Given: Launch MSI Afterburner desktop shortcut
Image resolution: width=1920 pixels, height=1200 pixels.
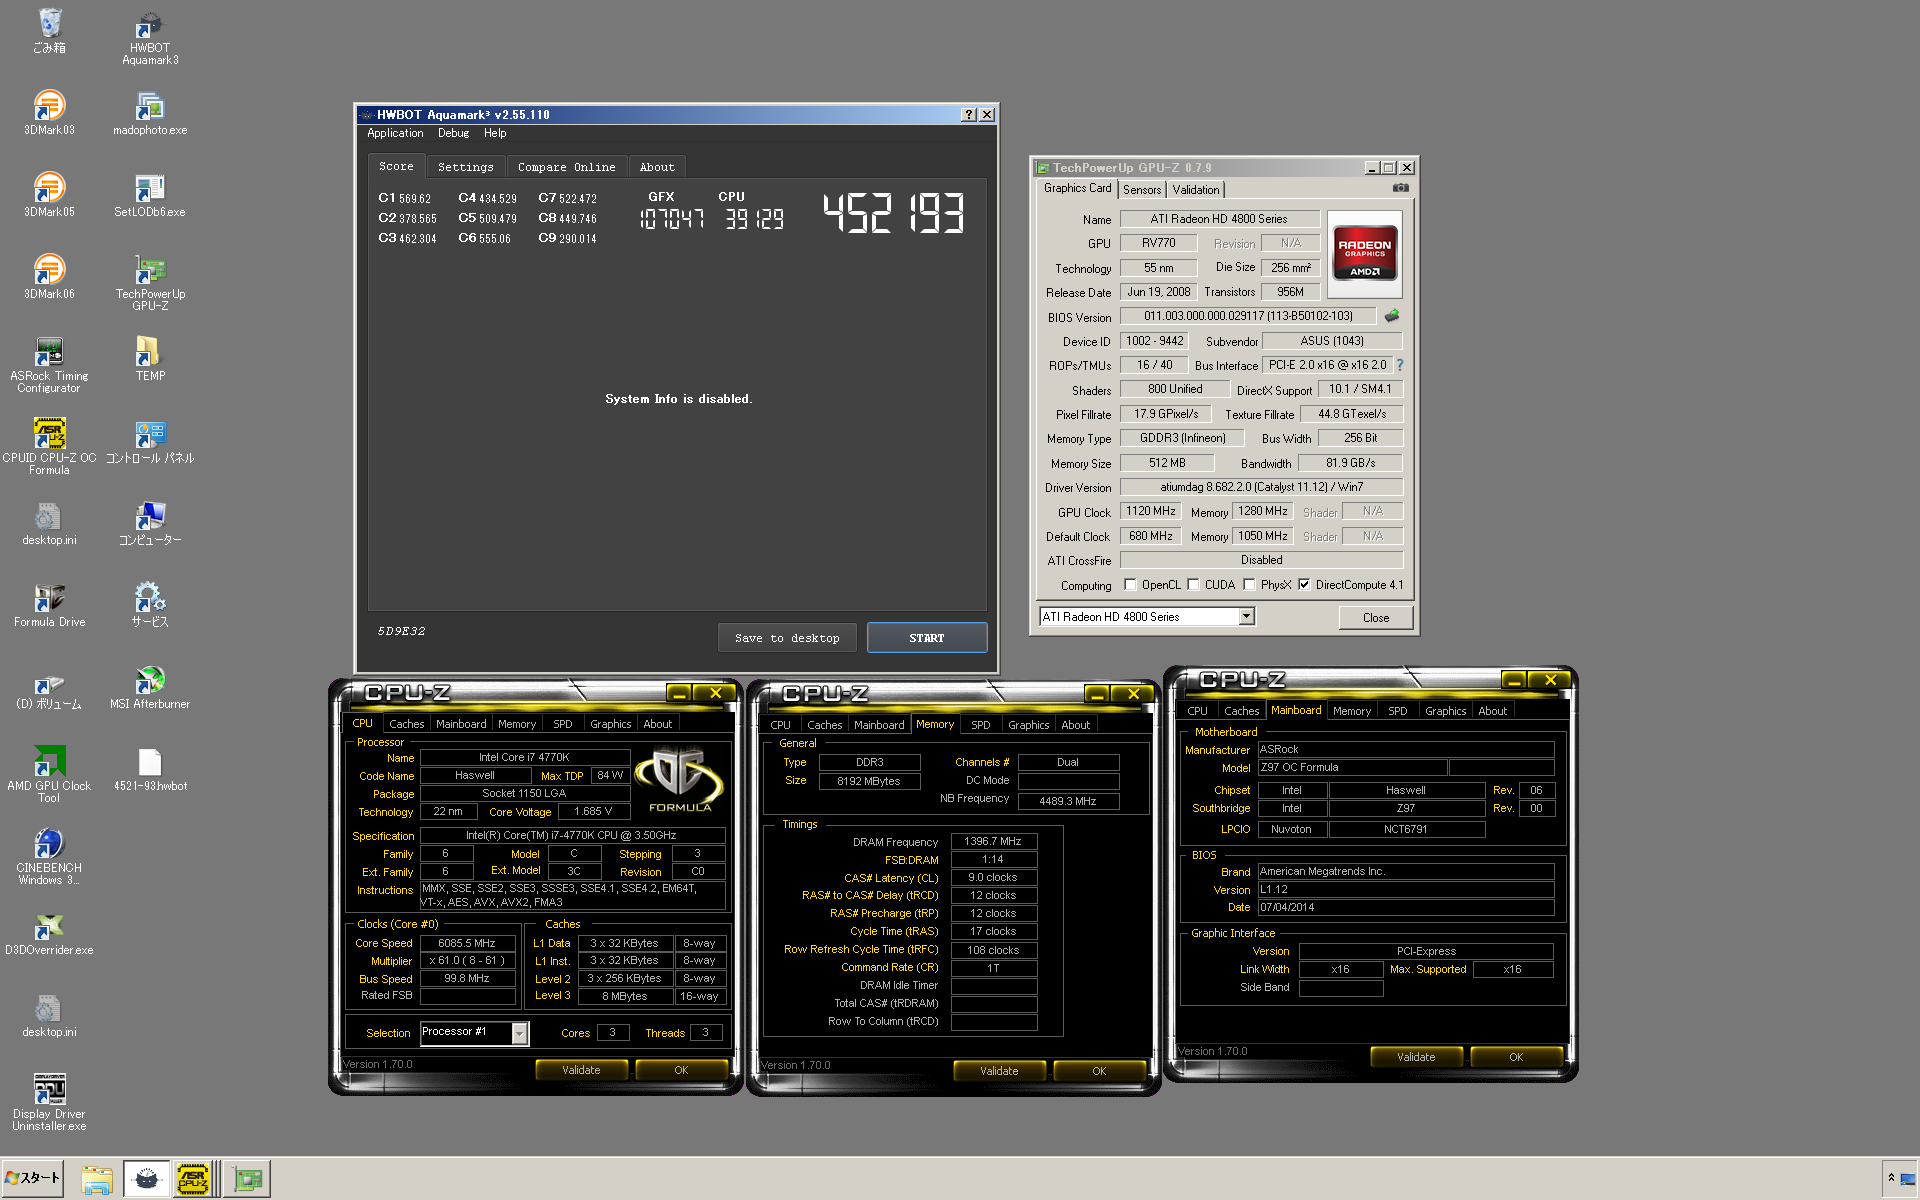Looking at the screenshot, I should (x=149, y=686).
